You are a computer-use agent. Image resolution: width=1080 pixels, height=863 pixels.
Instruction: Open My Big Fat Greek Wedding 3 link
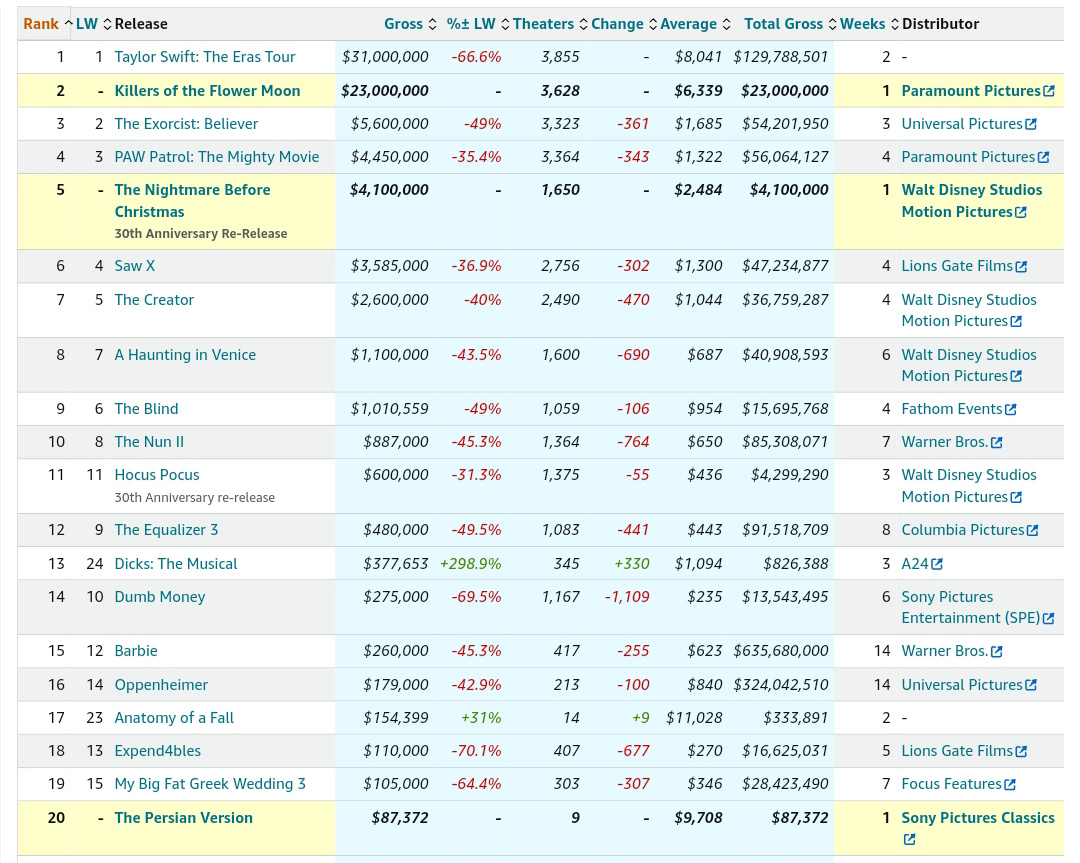(x=210, y=784)
